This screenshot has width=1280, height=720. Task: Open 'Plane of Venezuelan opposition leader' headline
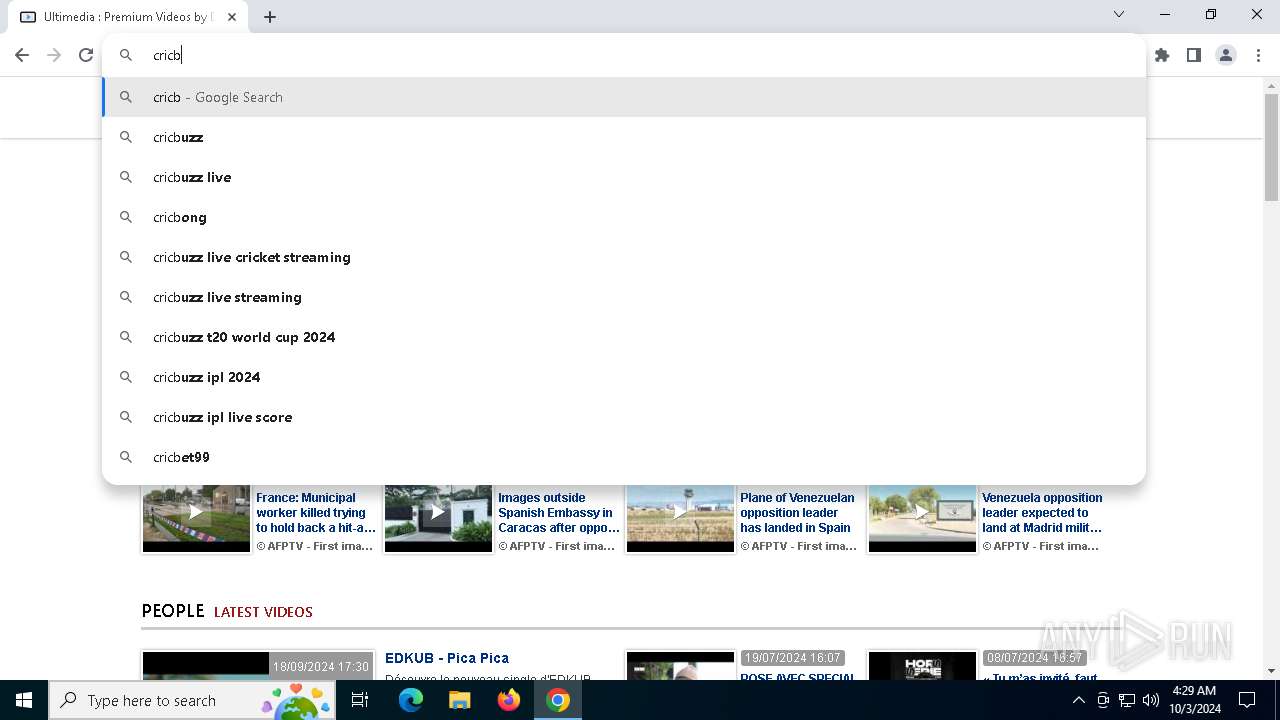pos(798,513)
